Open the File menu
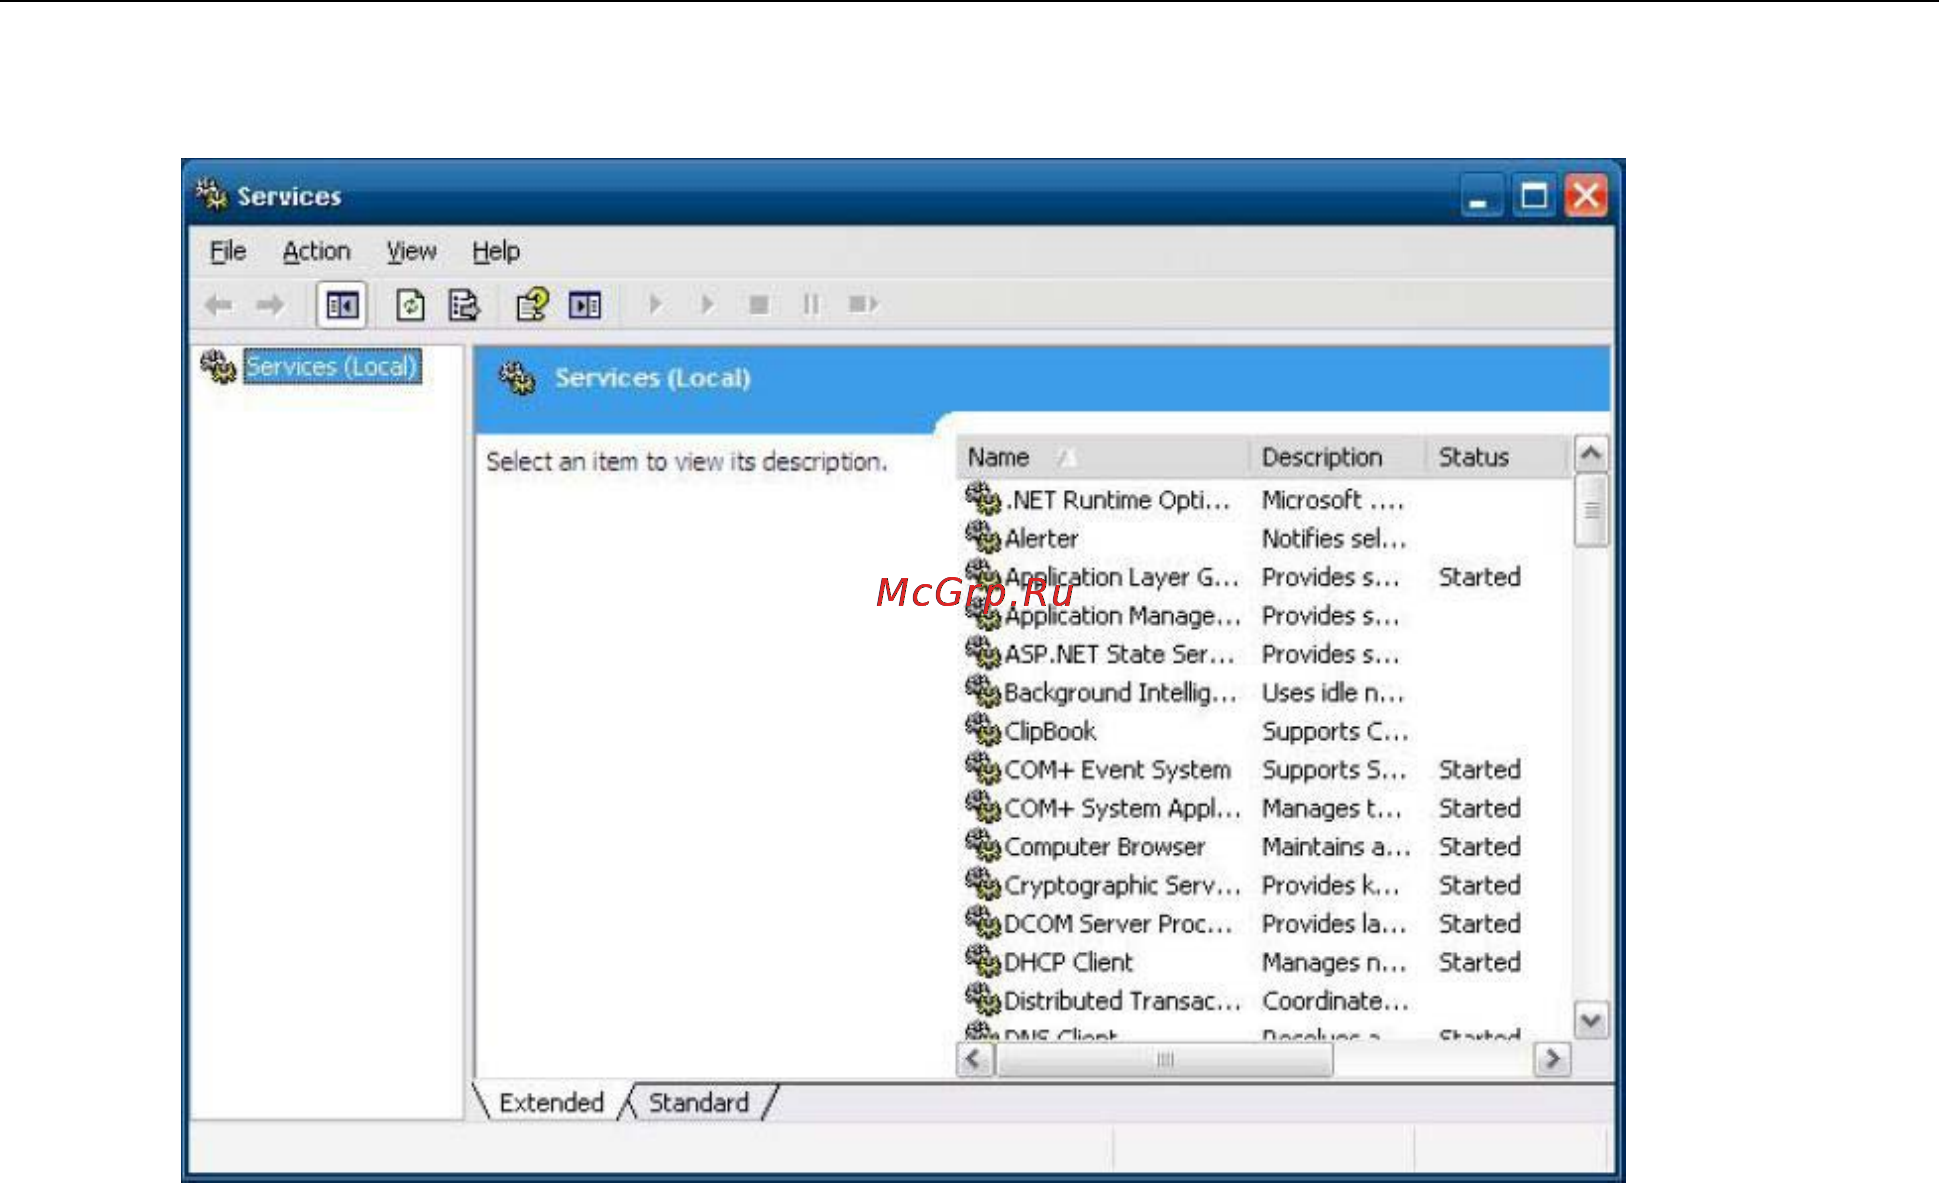The image size is (1939, 1183). click(x=228, y=251)
